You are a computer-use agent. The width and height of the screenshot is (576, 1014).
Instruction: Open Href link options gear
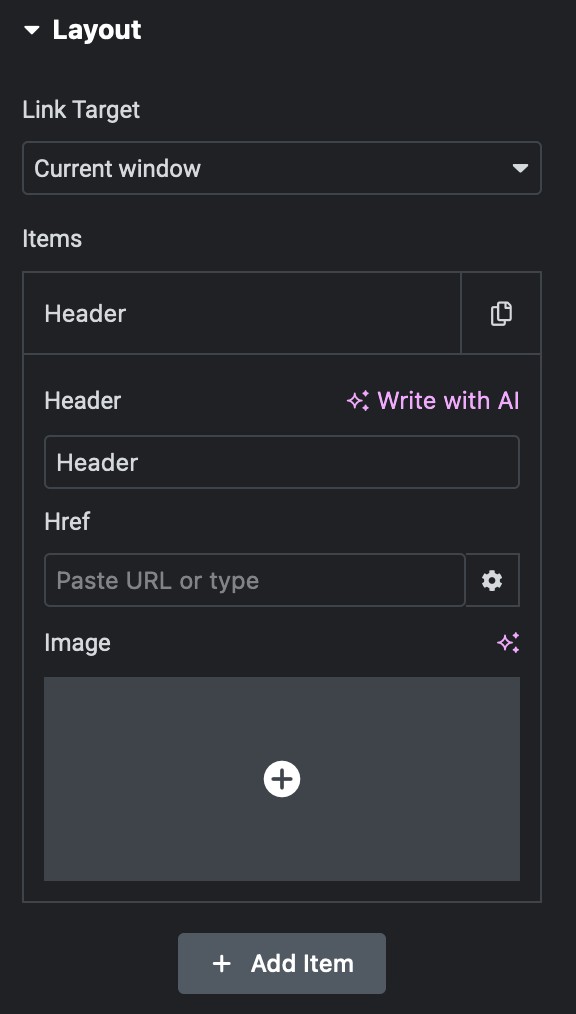click(492, 580)
